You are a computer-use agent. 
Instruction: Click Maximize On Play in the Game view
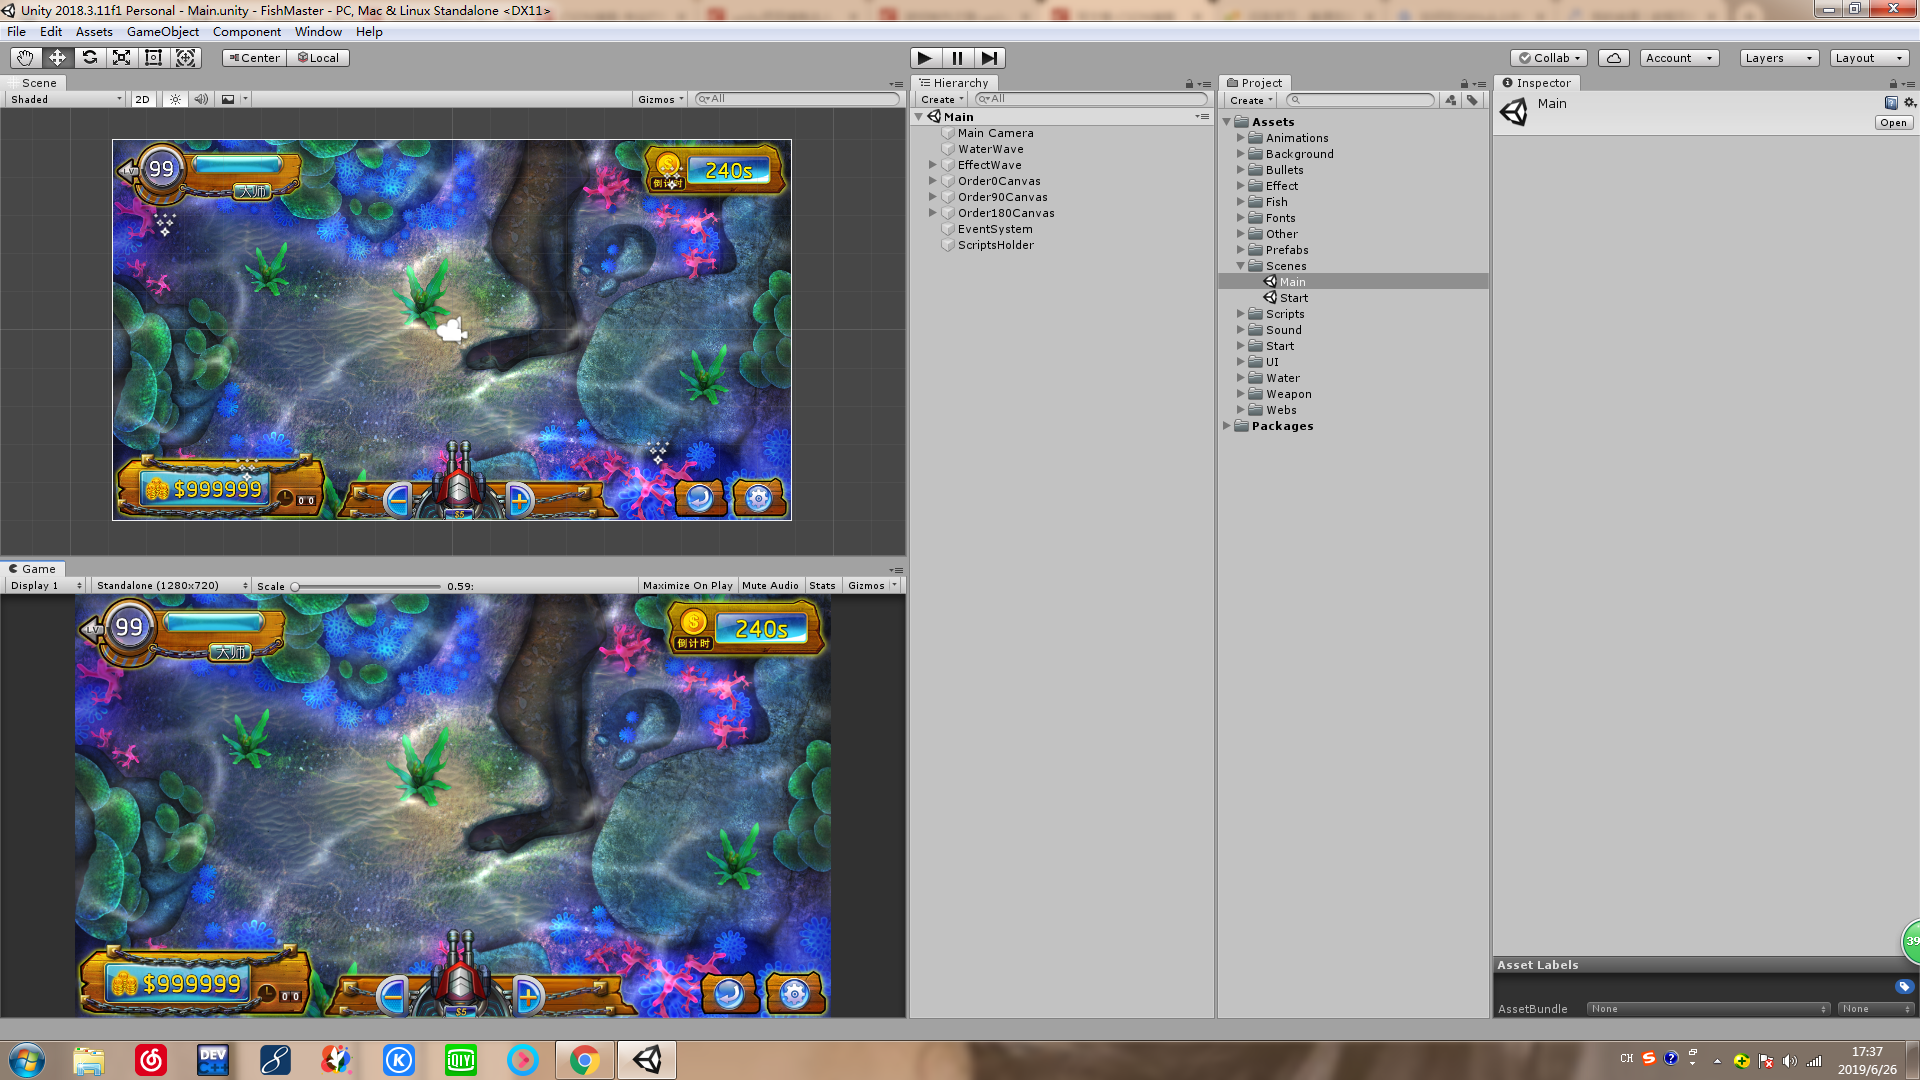click(x=688, y=585)
